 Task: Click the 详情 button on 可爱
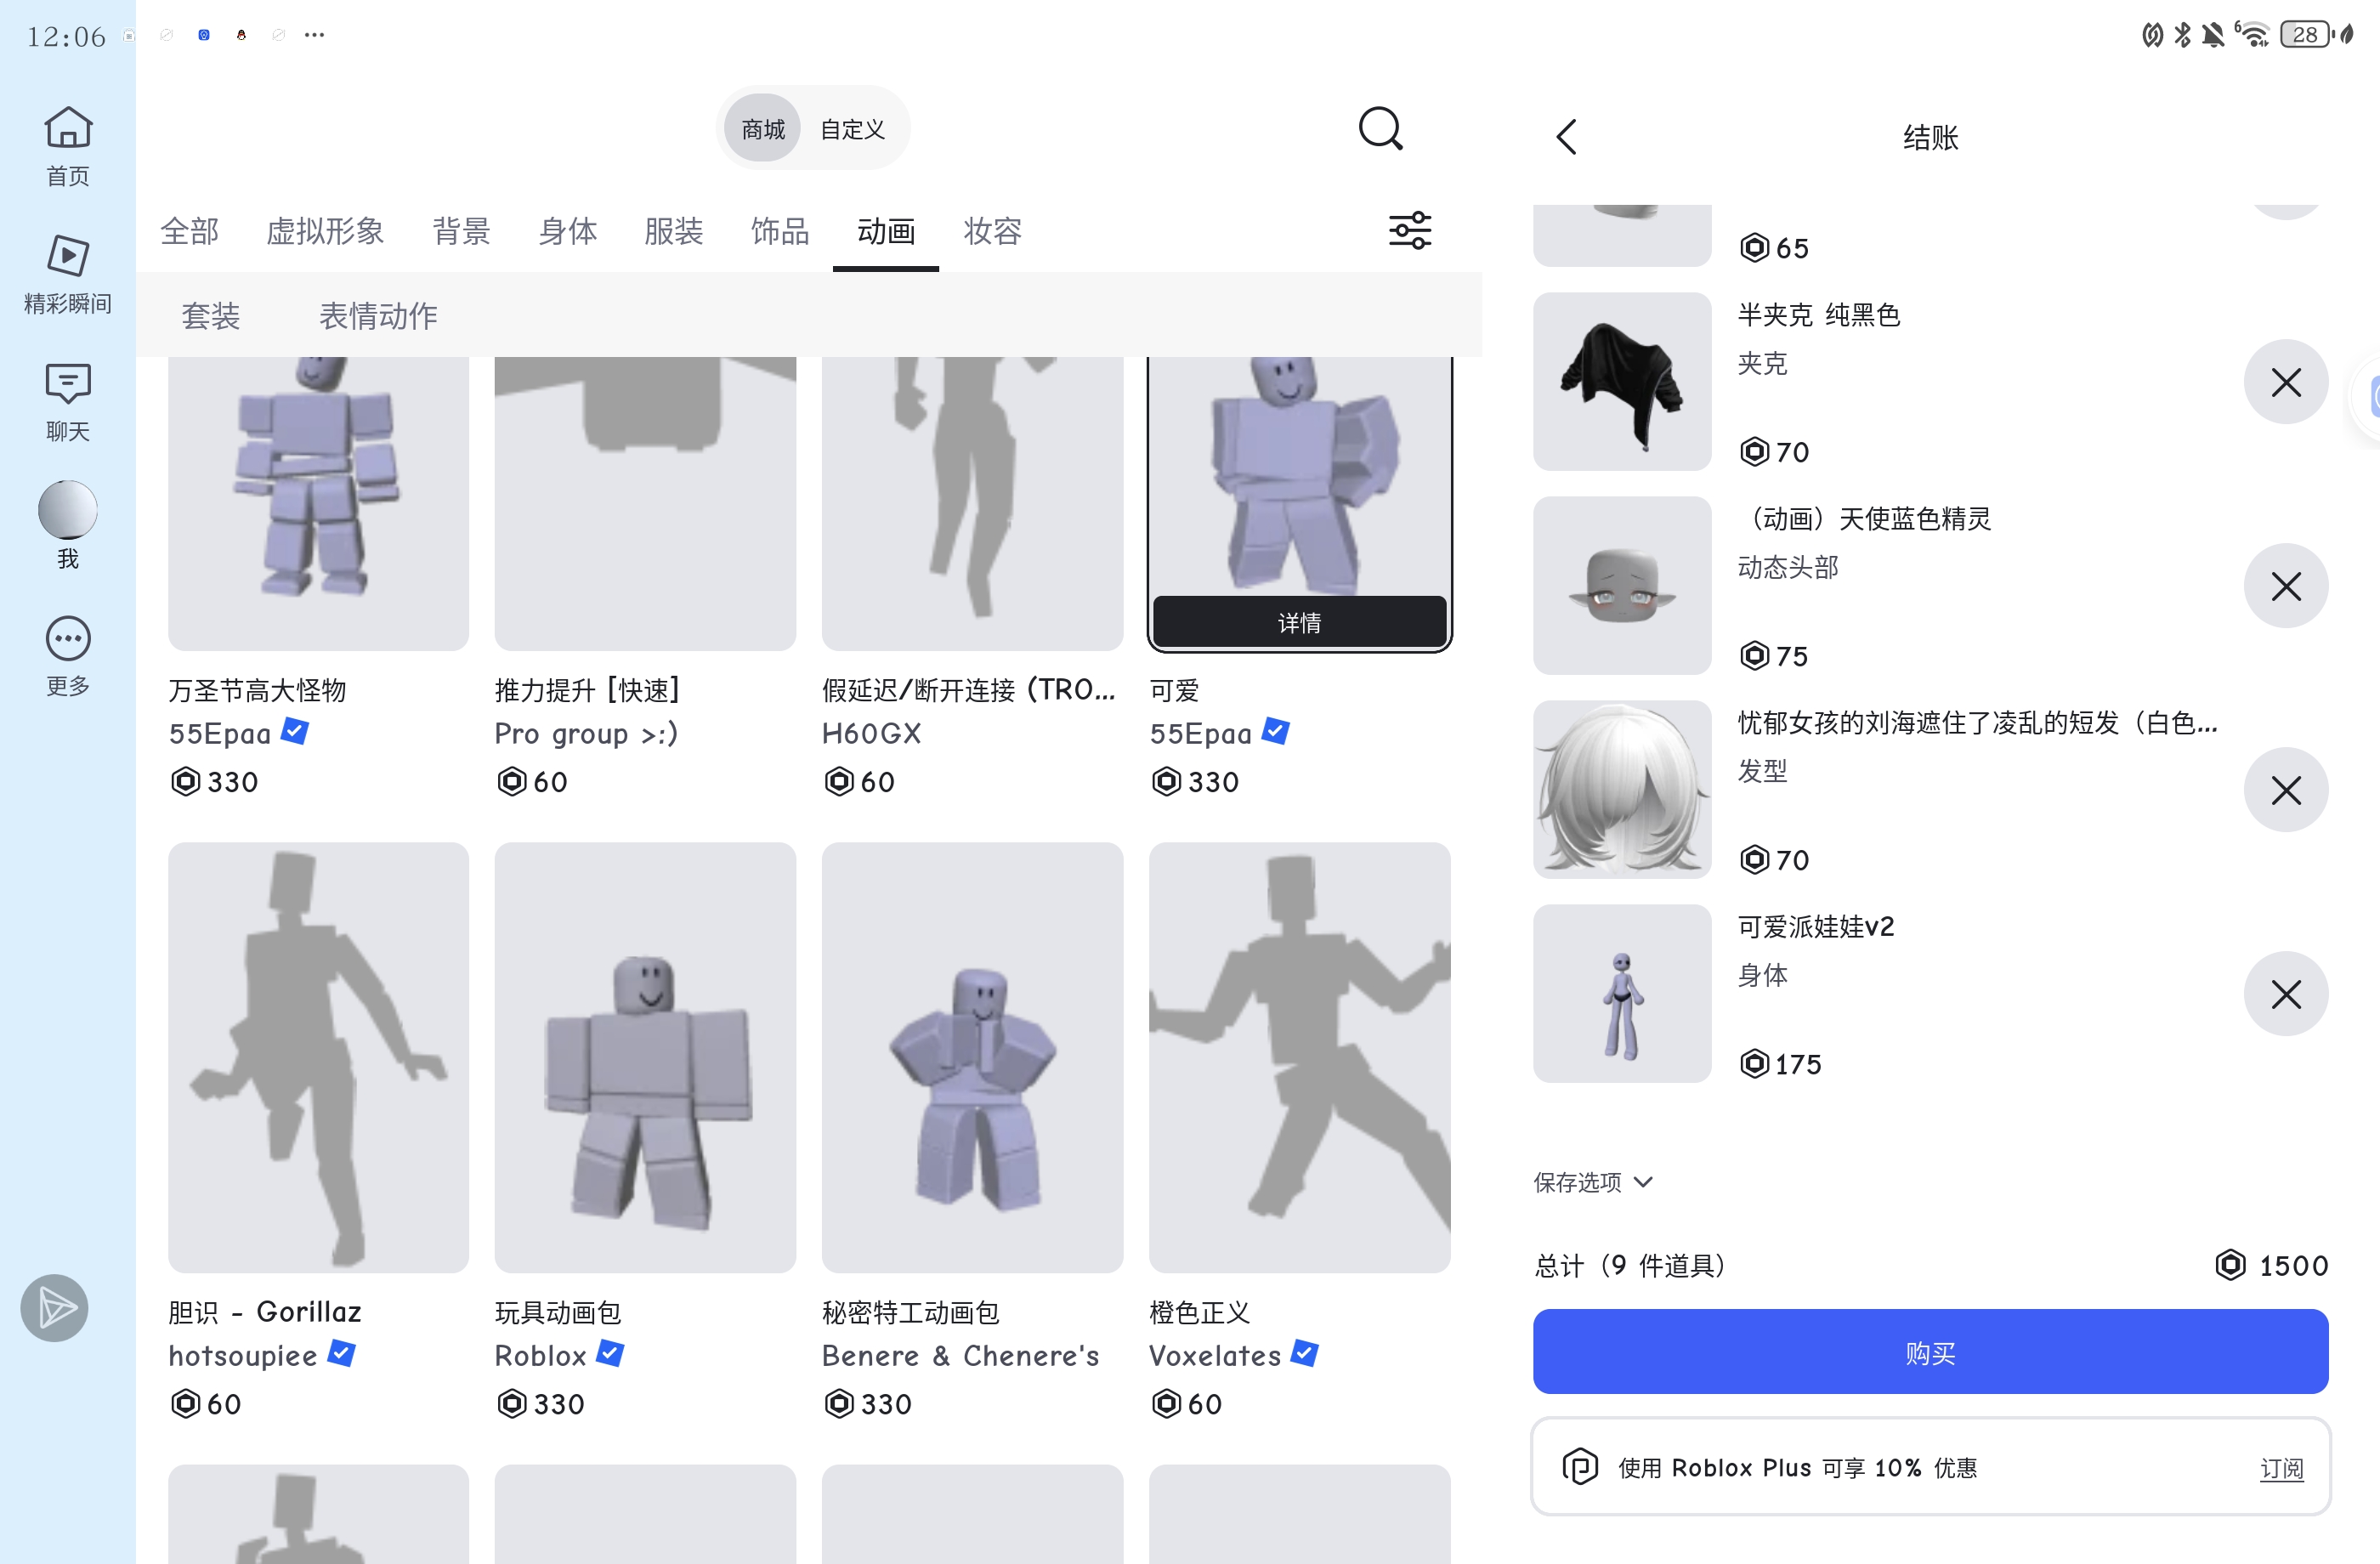point(1299,622)
